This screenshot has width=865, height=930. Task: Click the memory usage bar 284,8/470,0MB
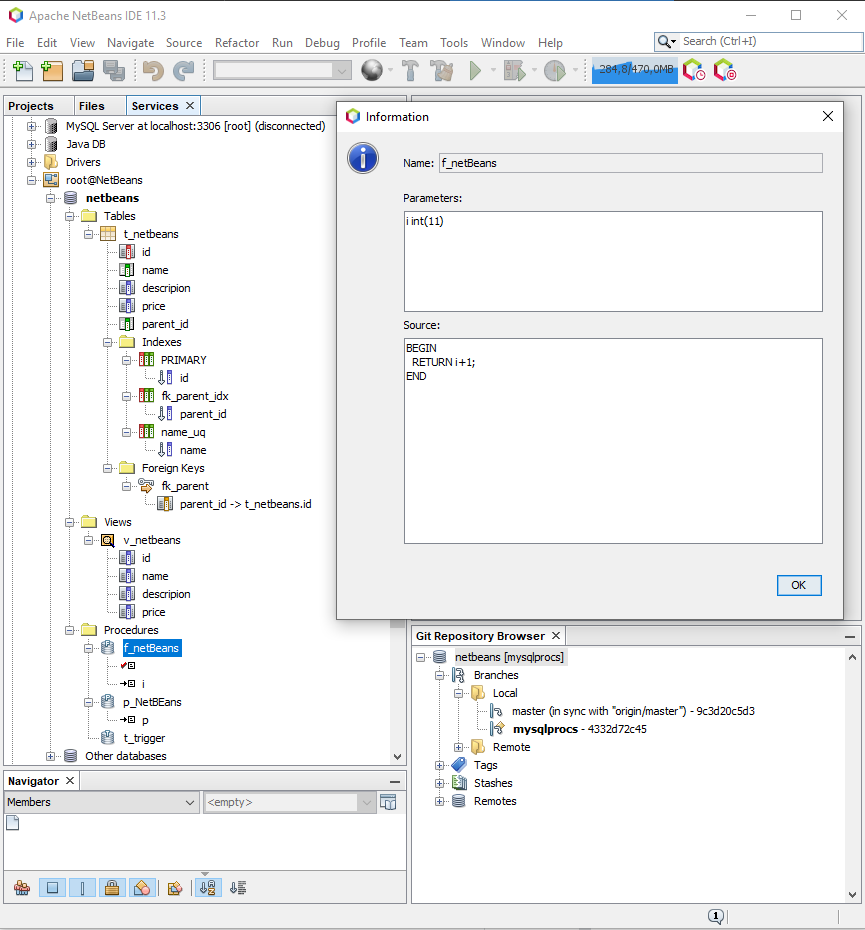tap(635, 70)
